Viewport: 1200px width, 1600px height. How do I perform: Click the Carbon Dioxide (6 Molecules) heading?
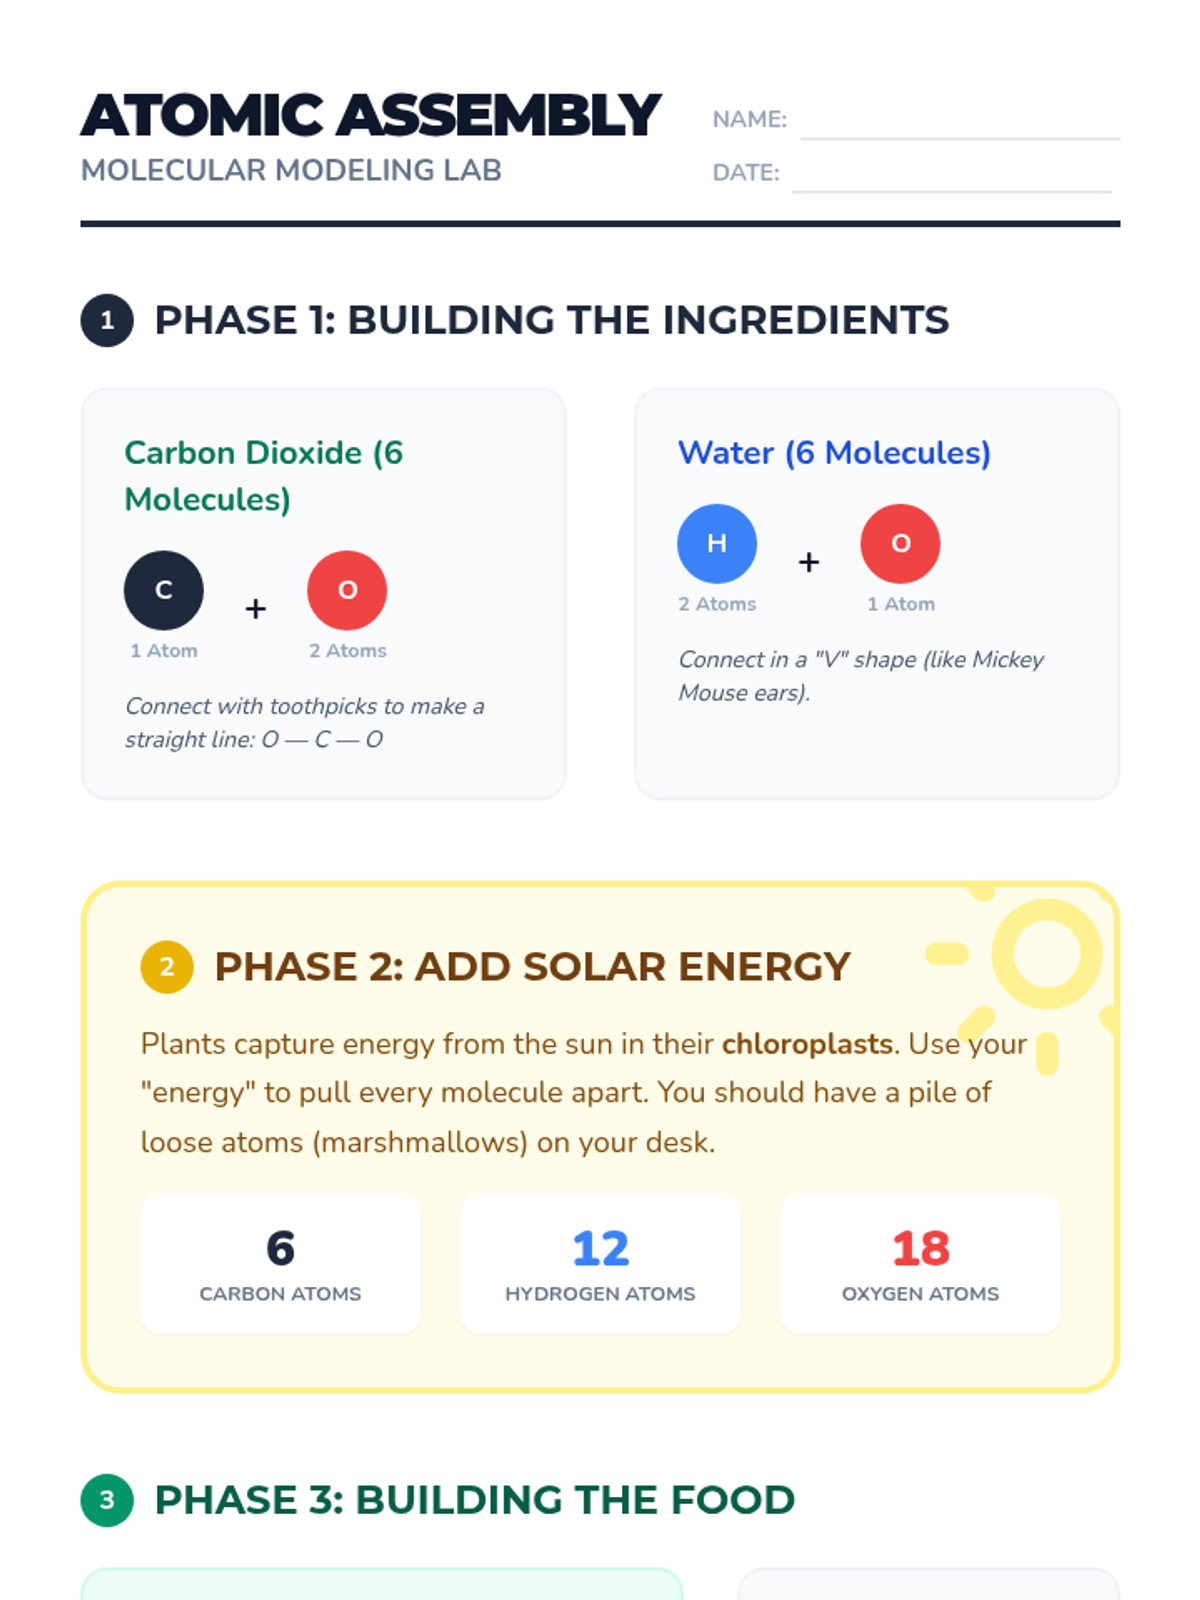click(x=264, y=476)
